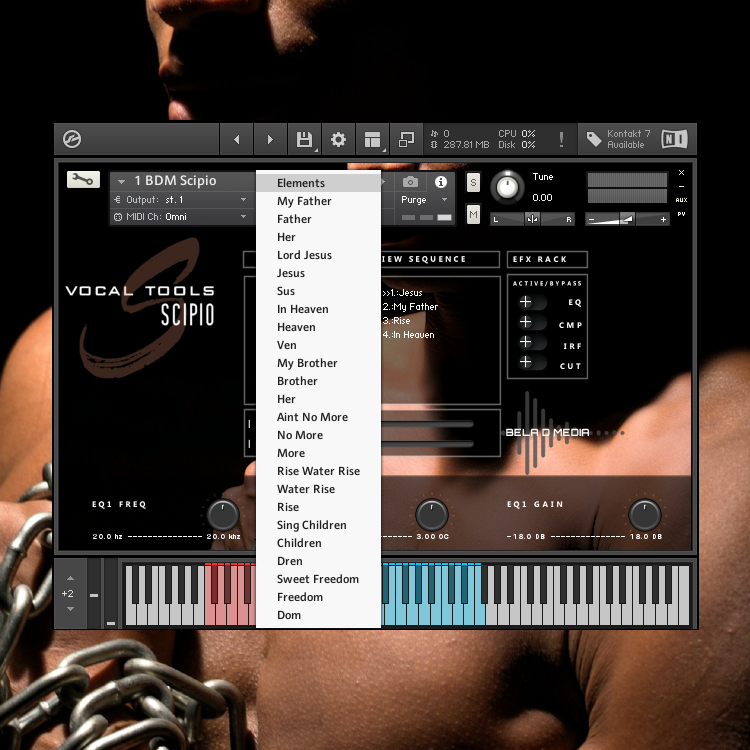Image resolution: width=750 pixels, height=750 pixels.
Task: Expand the 1 BDM Scipio instrument arrow
Action: tap(121, 181)
